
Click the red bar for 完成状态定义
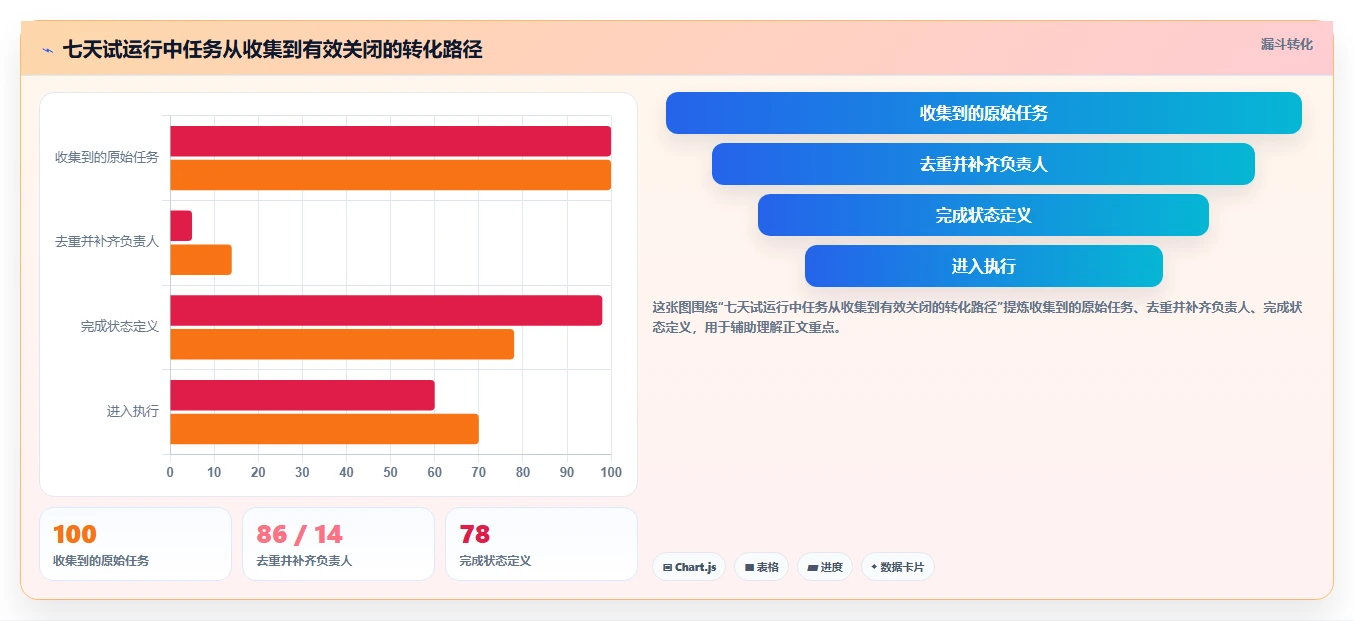tap(386, 310)
